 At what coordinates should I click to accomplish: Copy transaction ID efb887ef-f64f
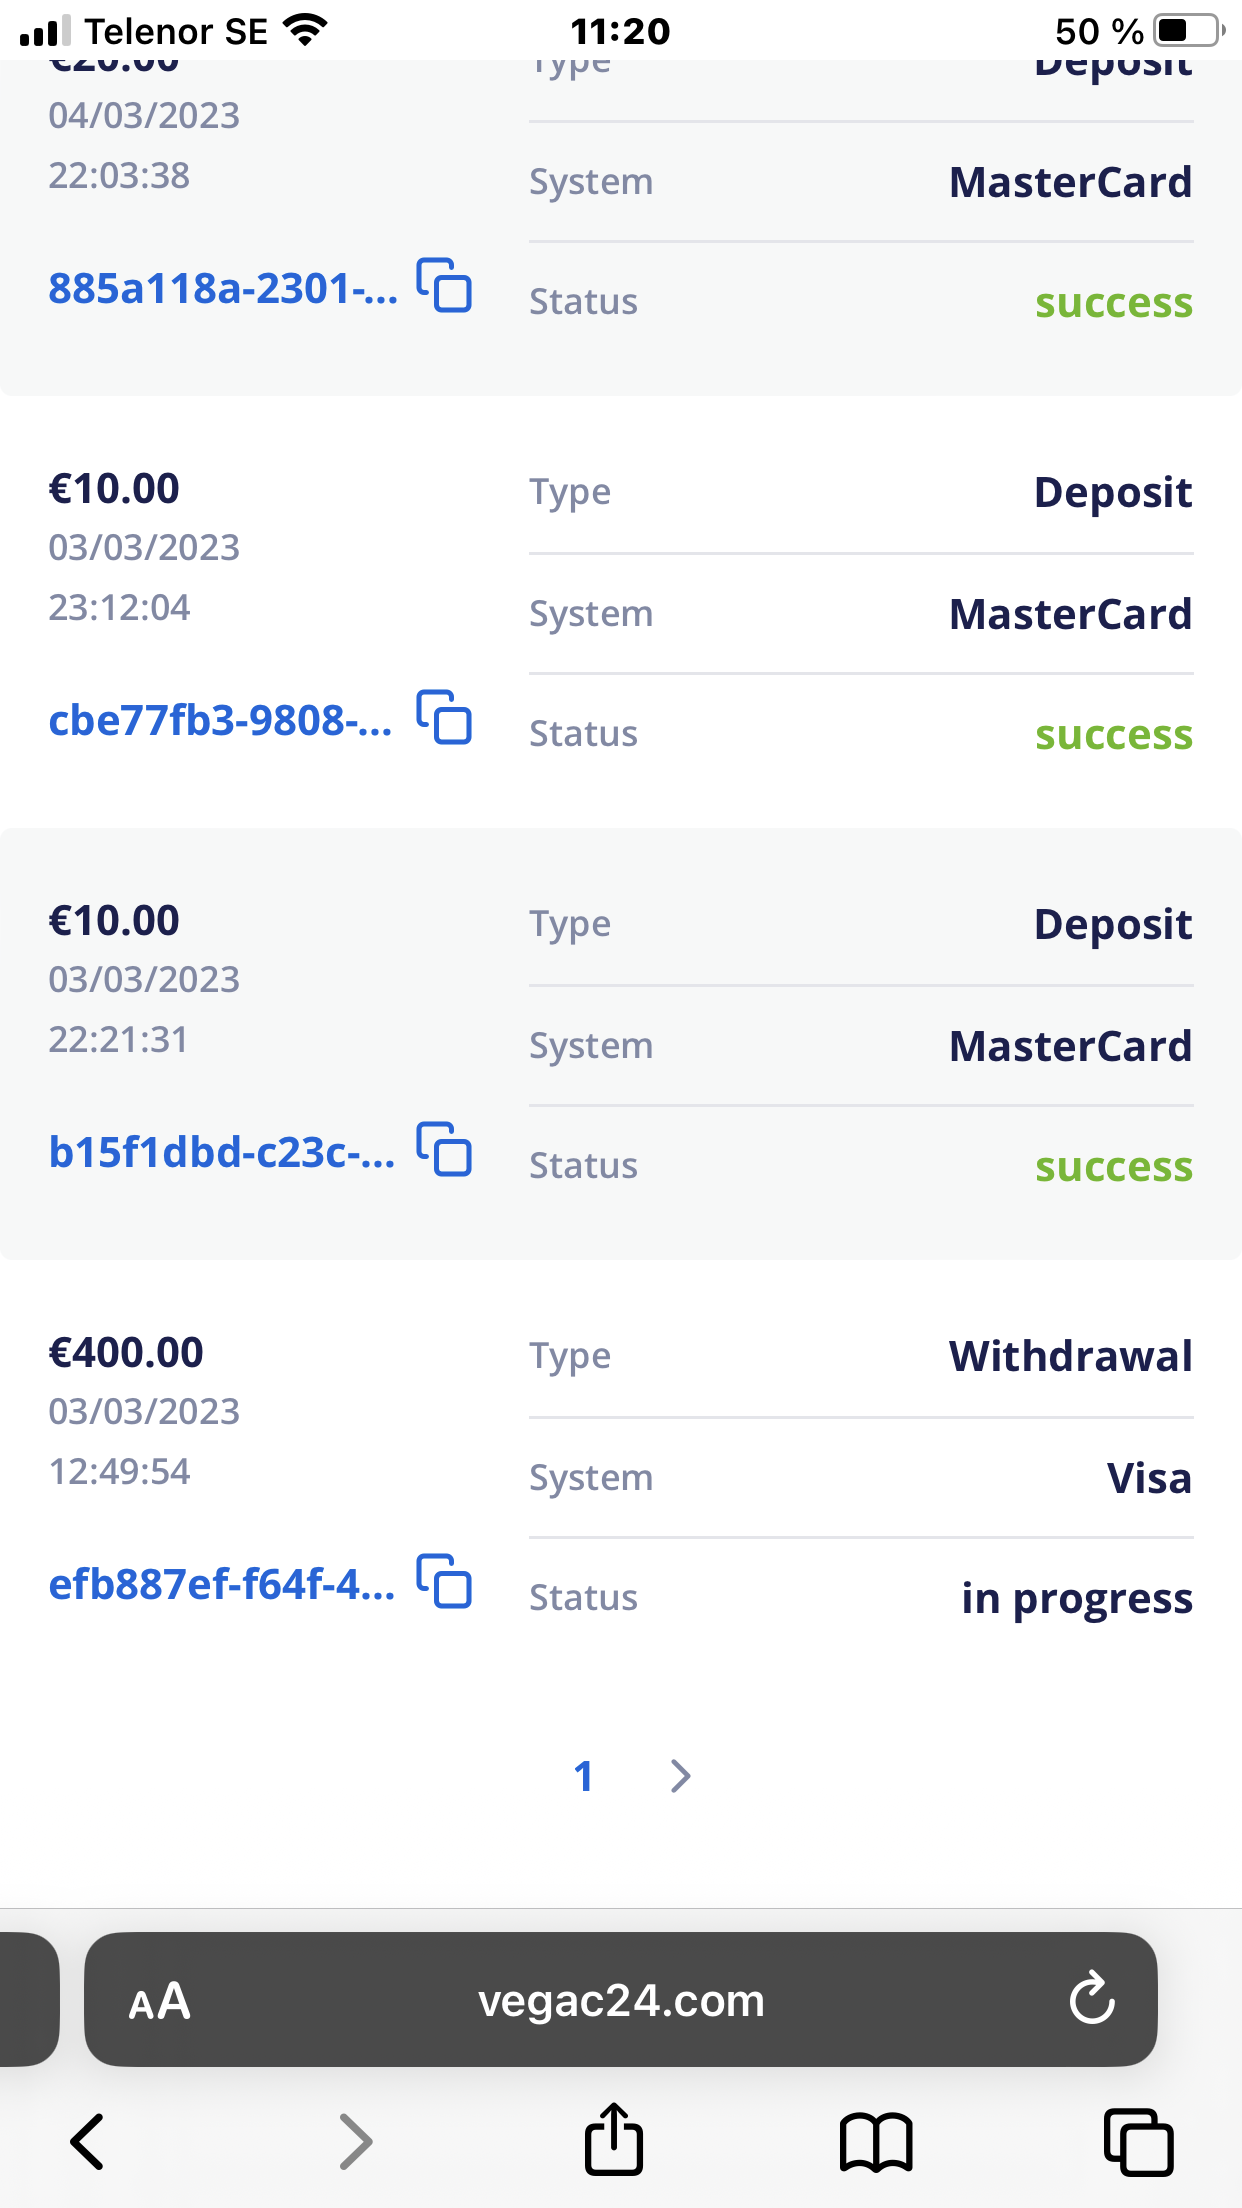pyautogui.click(x=444, y=1582)
